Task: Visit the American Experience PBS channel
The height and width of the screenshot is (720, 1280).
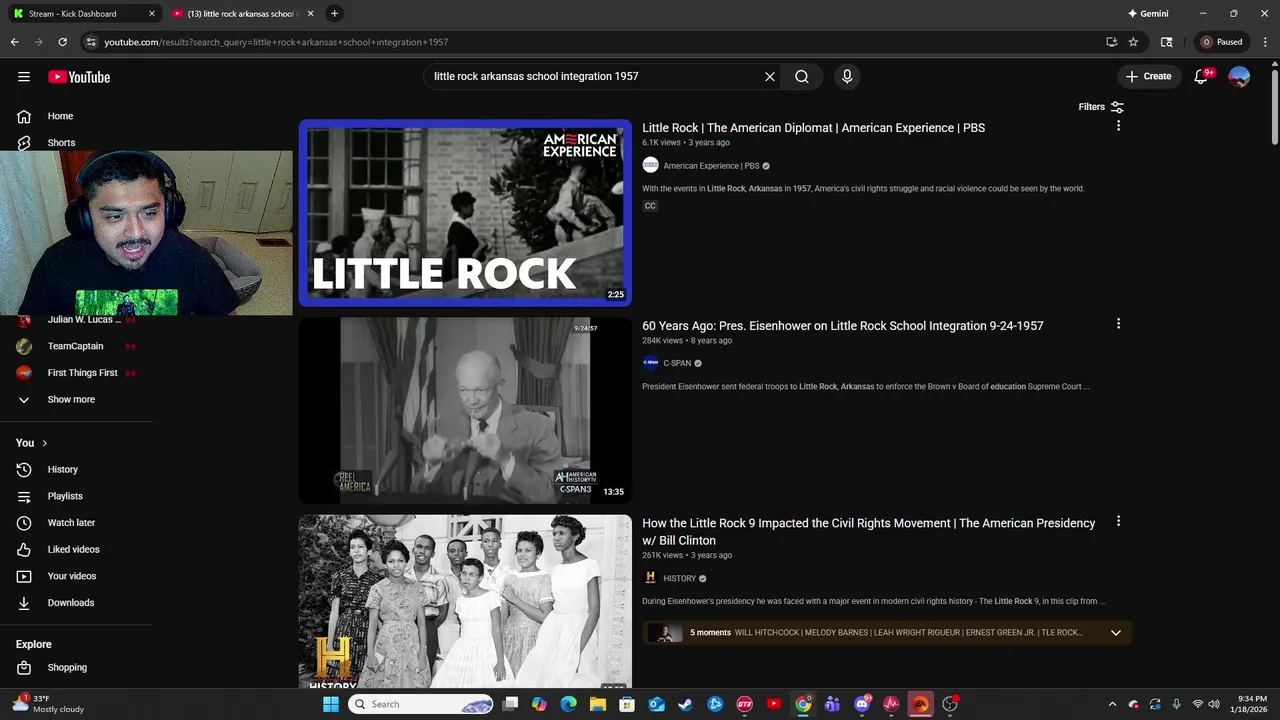Action: (710, 166)
